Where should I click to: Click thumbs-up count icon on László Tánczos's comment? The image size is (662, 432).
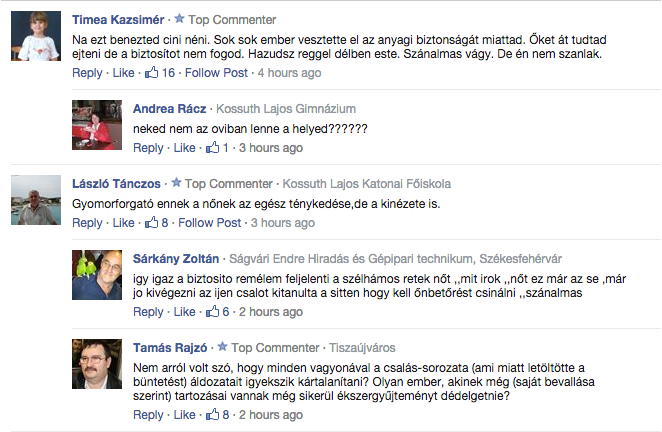tap(152, 222)
